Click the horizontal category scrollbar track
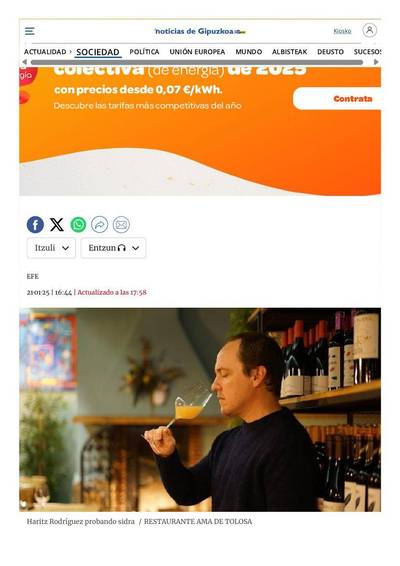 pos(197,62)
